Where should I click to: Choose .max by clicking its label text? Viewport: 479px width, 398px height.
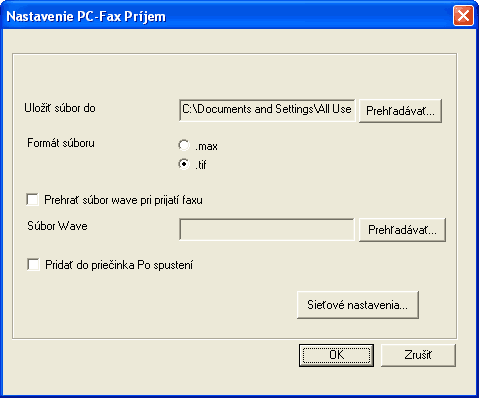(x=206, y=146)
